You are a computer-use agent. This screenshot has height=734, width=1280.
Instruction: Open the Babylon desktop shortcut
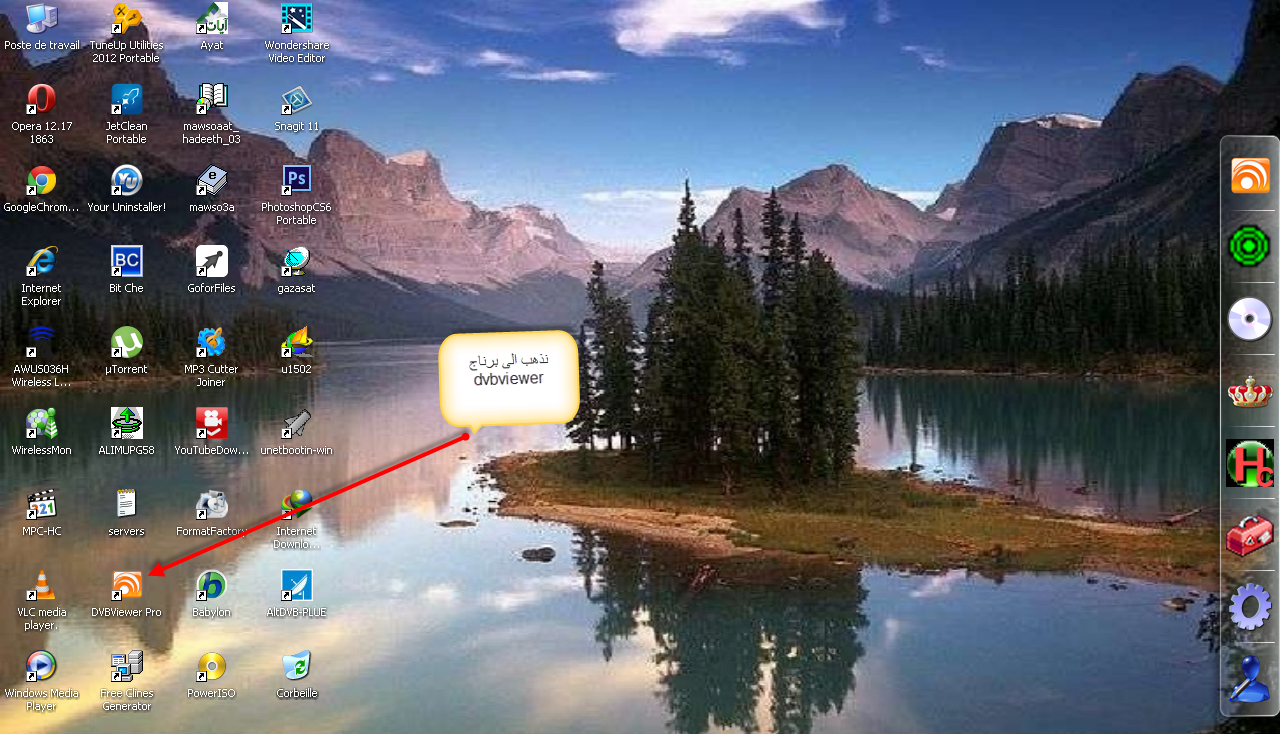[211, 585]
